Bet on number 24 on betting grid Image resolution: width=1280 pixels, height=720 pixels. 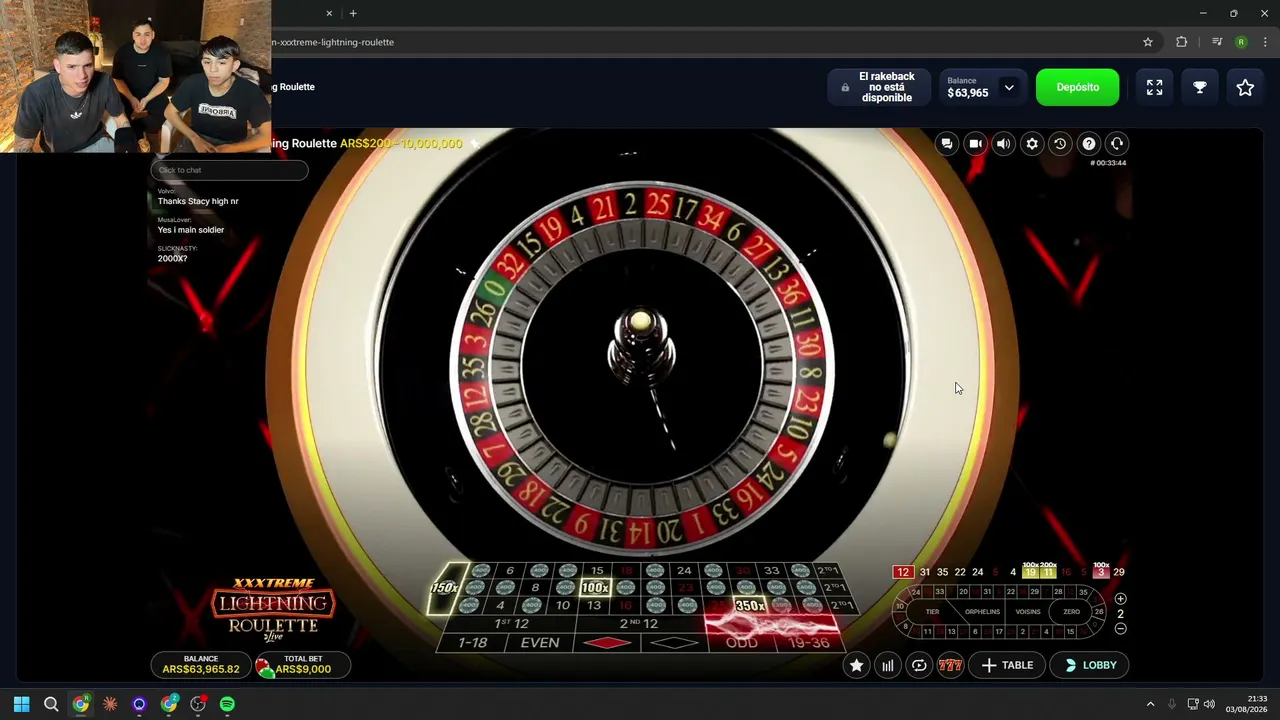684,571
